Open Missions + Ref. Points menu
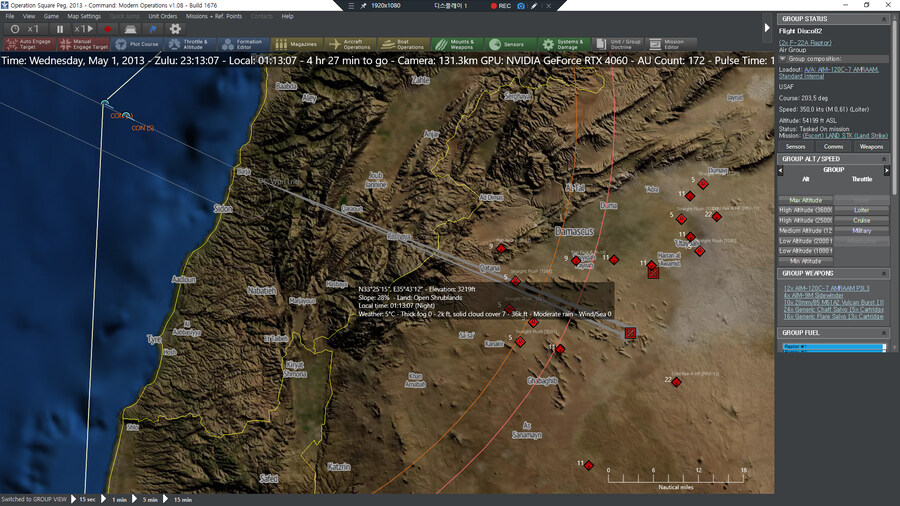 [x=214, y=16]
